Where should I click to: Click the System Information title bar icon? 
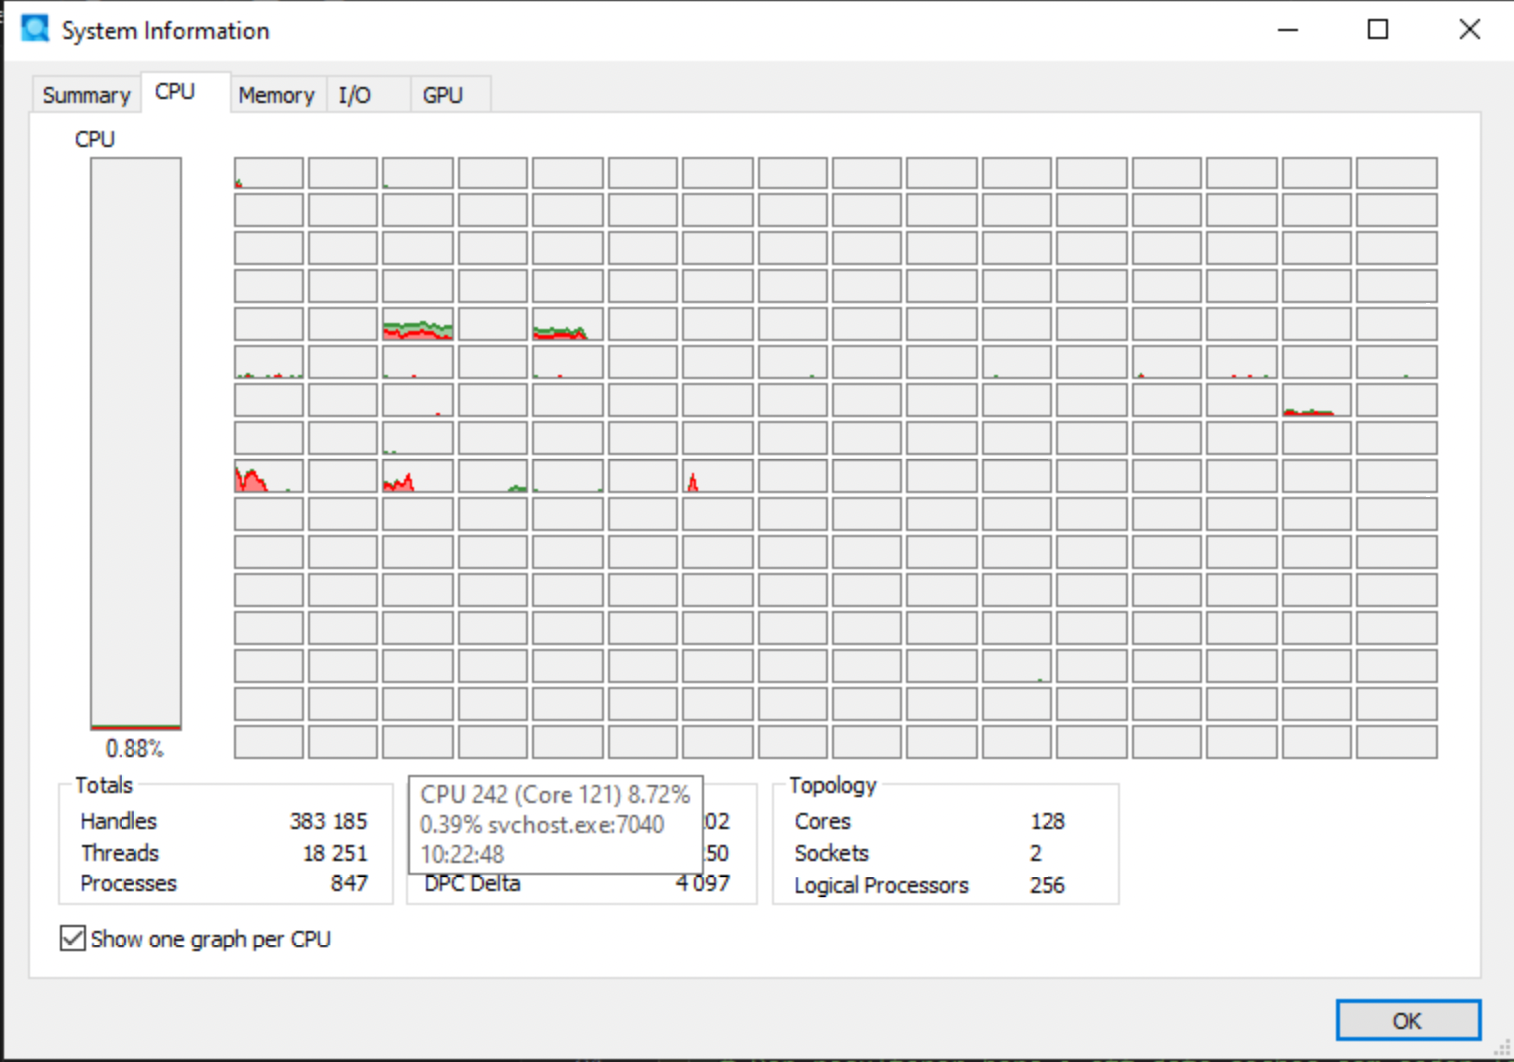point(35,29)
